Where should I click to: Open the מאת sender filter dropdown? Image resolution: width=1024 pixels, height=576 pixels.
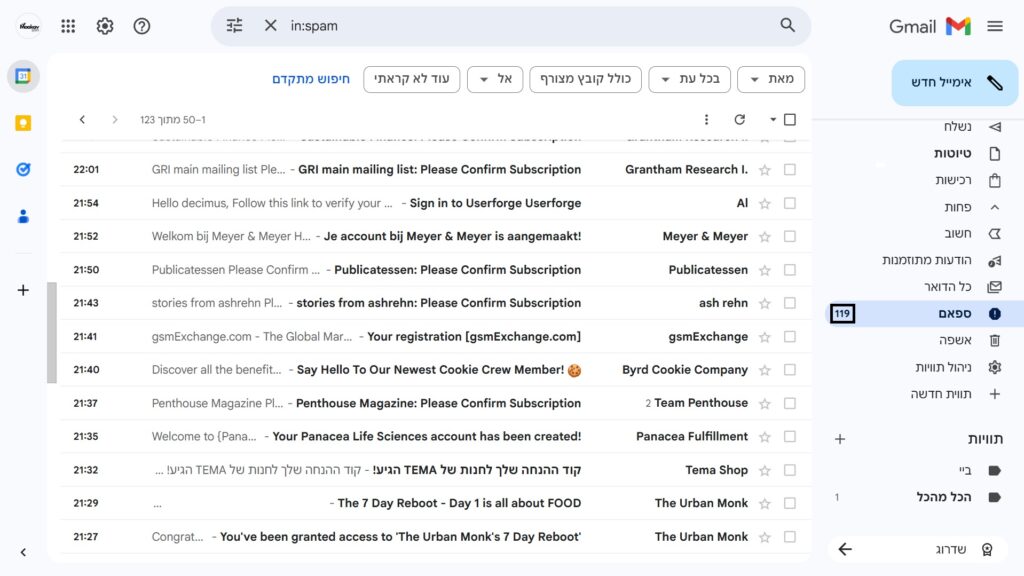[771, 79]
